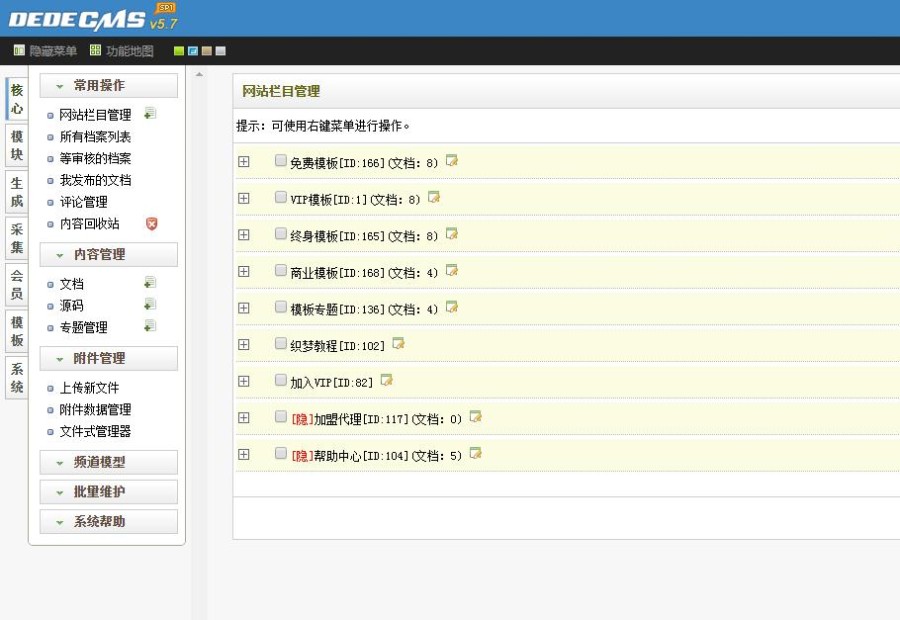The height and width of the screenshot is (620, 900).
Task: Check the 终身模板 checkbox
Action: (x=281, y=234)
